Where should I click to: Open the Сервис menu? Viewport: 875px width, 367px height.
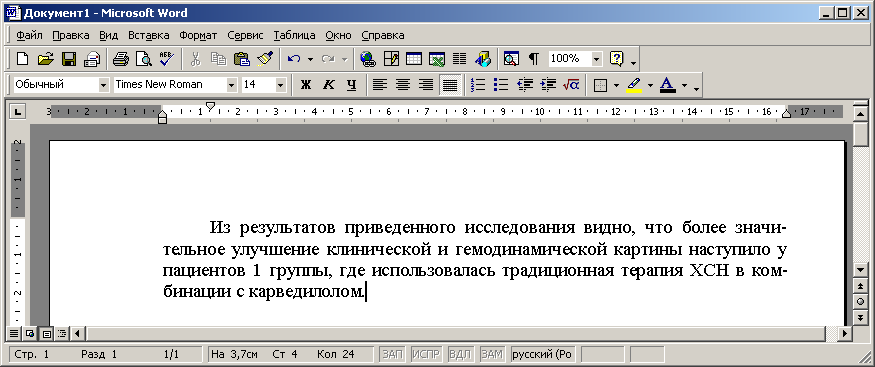point(245,35)
